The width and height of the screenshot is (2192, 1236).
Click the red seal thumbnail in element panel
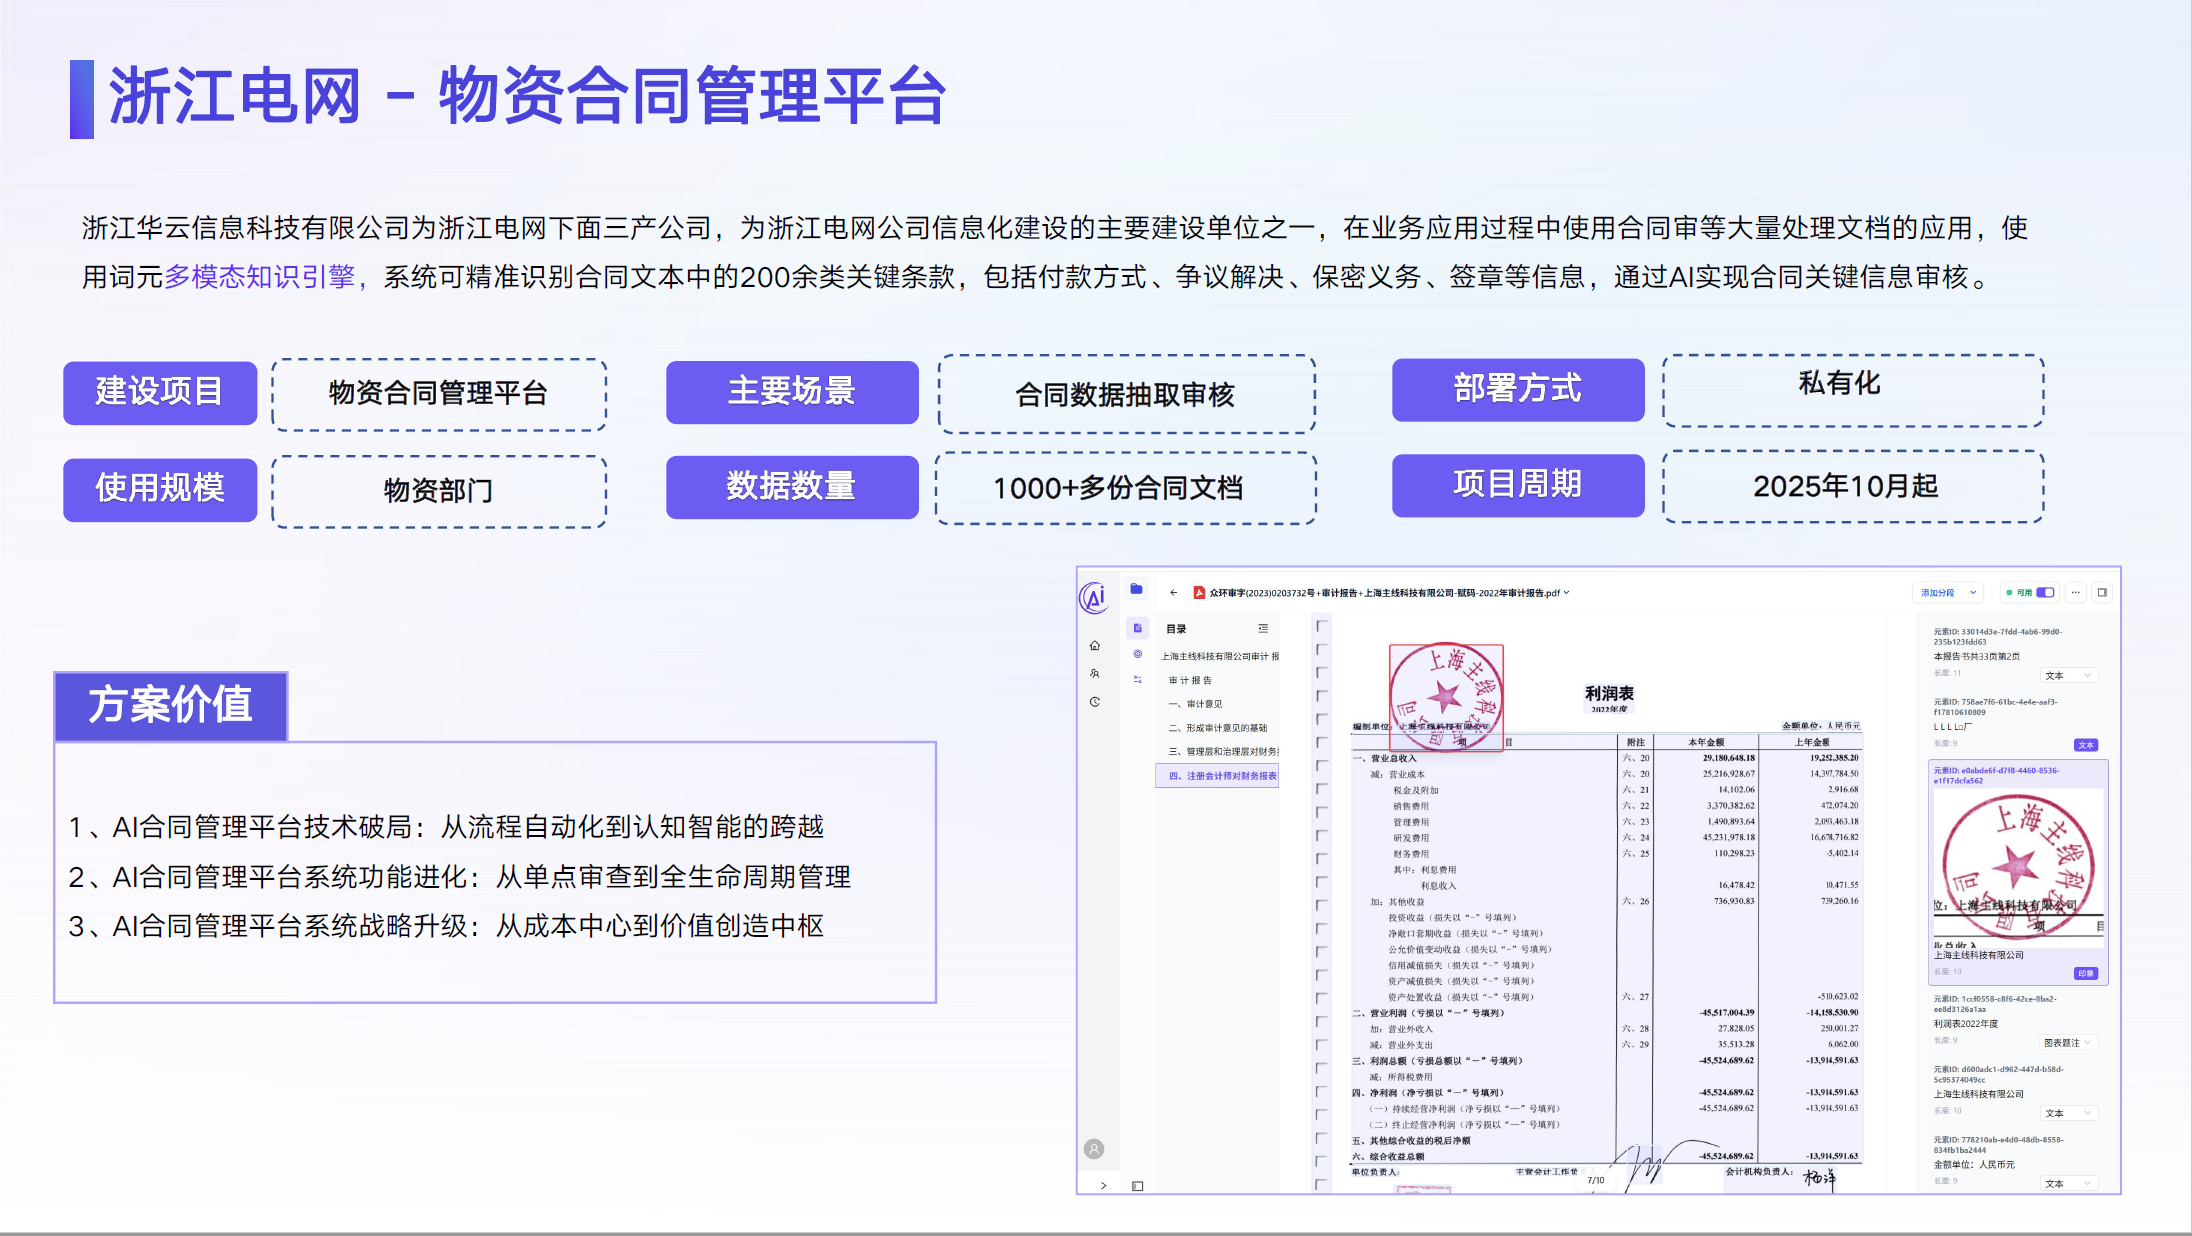[x=2017, y=865]
